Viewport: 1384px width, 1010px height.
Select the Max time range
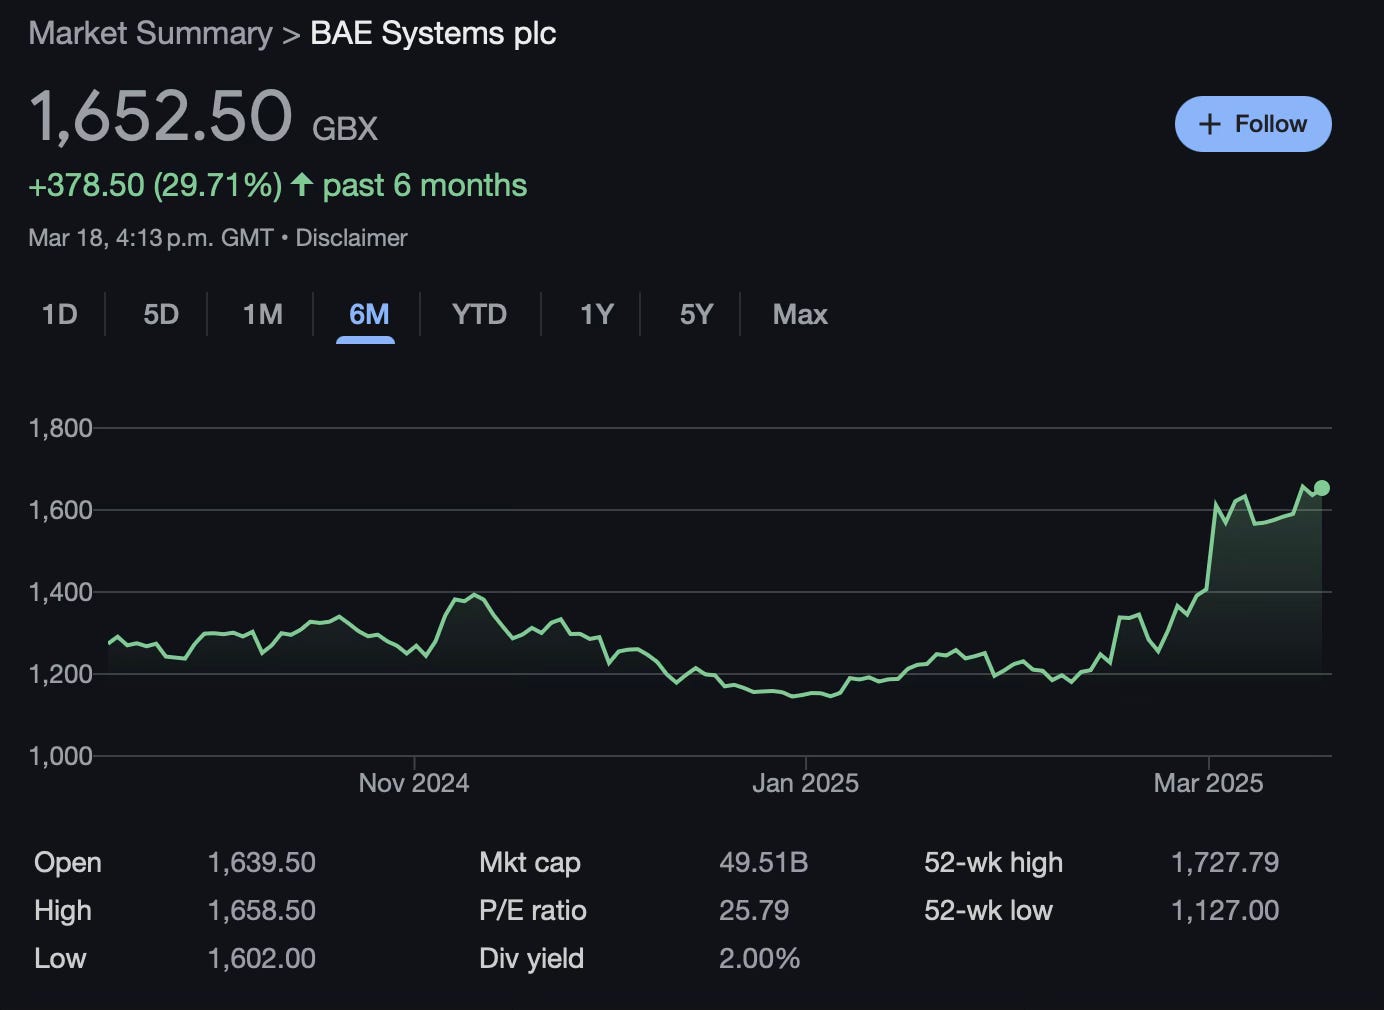(x=800, y=315)
